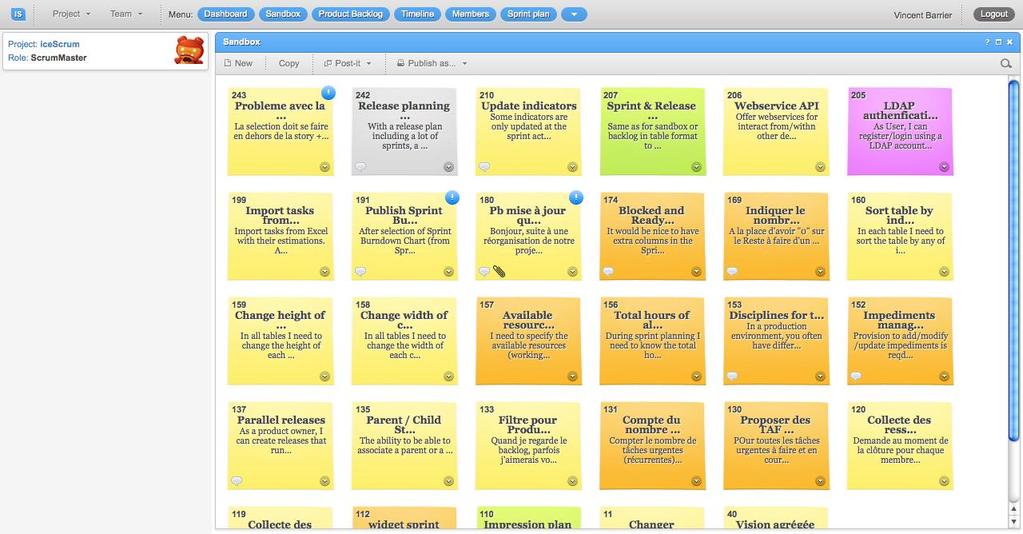The image size is (1023, 534).
Task: Select the green Sprint & Release post-it
Action: click(x=652, y=132)
